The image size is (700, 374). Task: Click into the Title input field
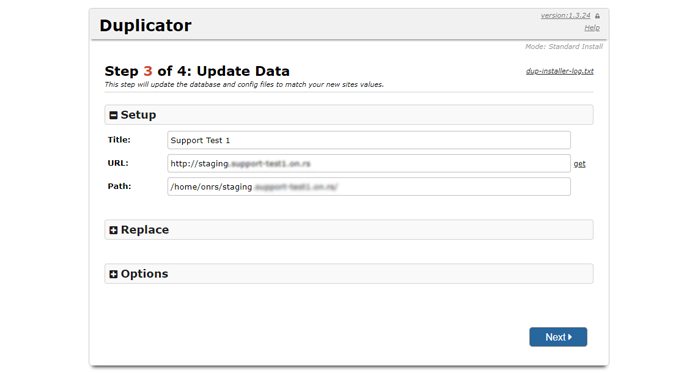coord(369,140)
